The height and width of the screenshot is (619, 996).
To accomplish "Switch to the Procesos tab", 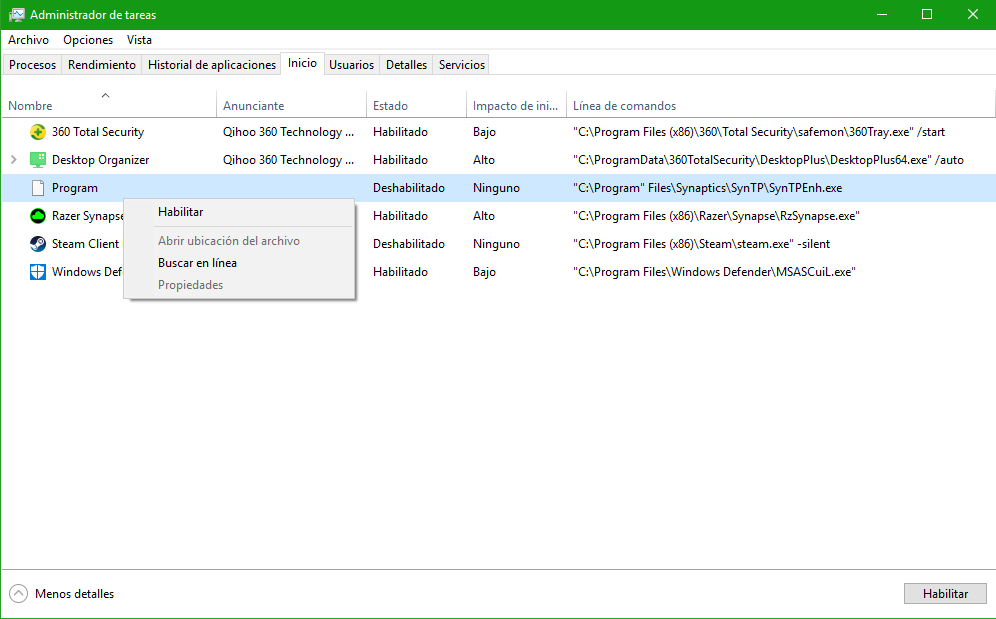I will tap(32, 65).
